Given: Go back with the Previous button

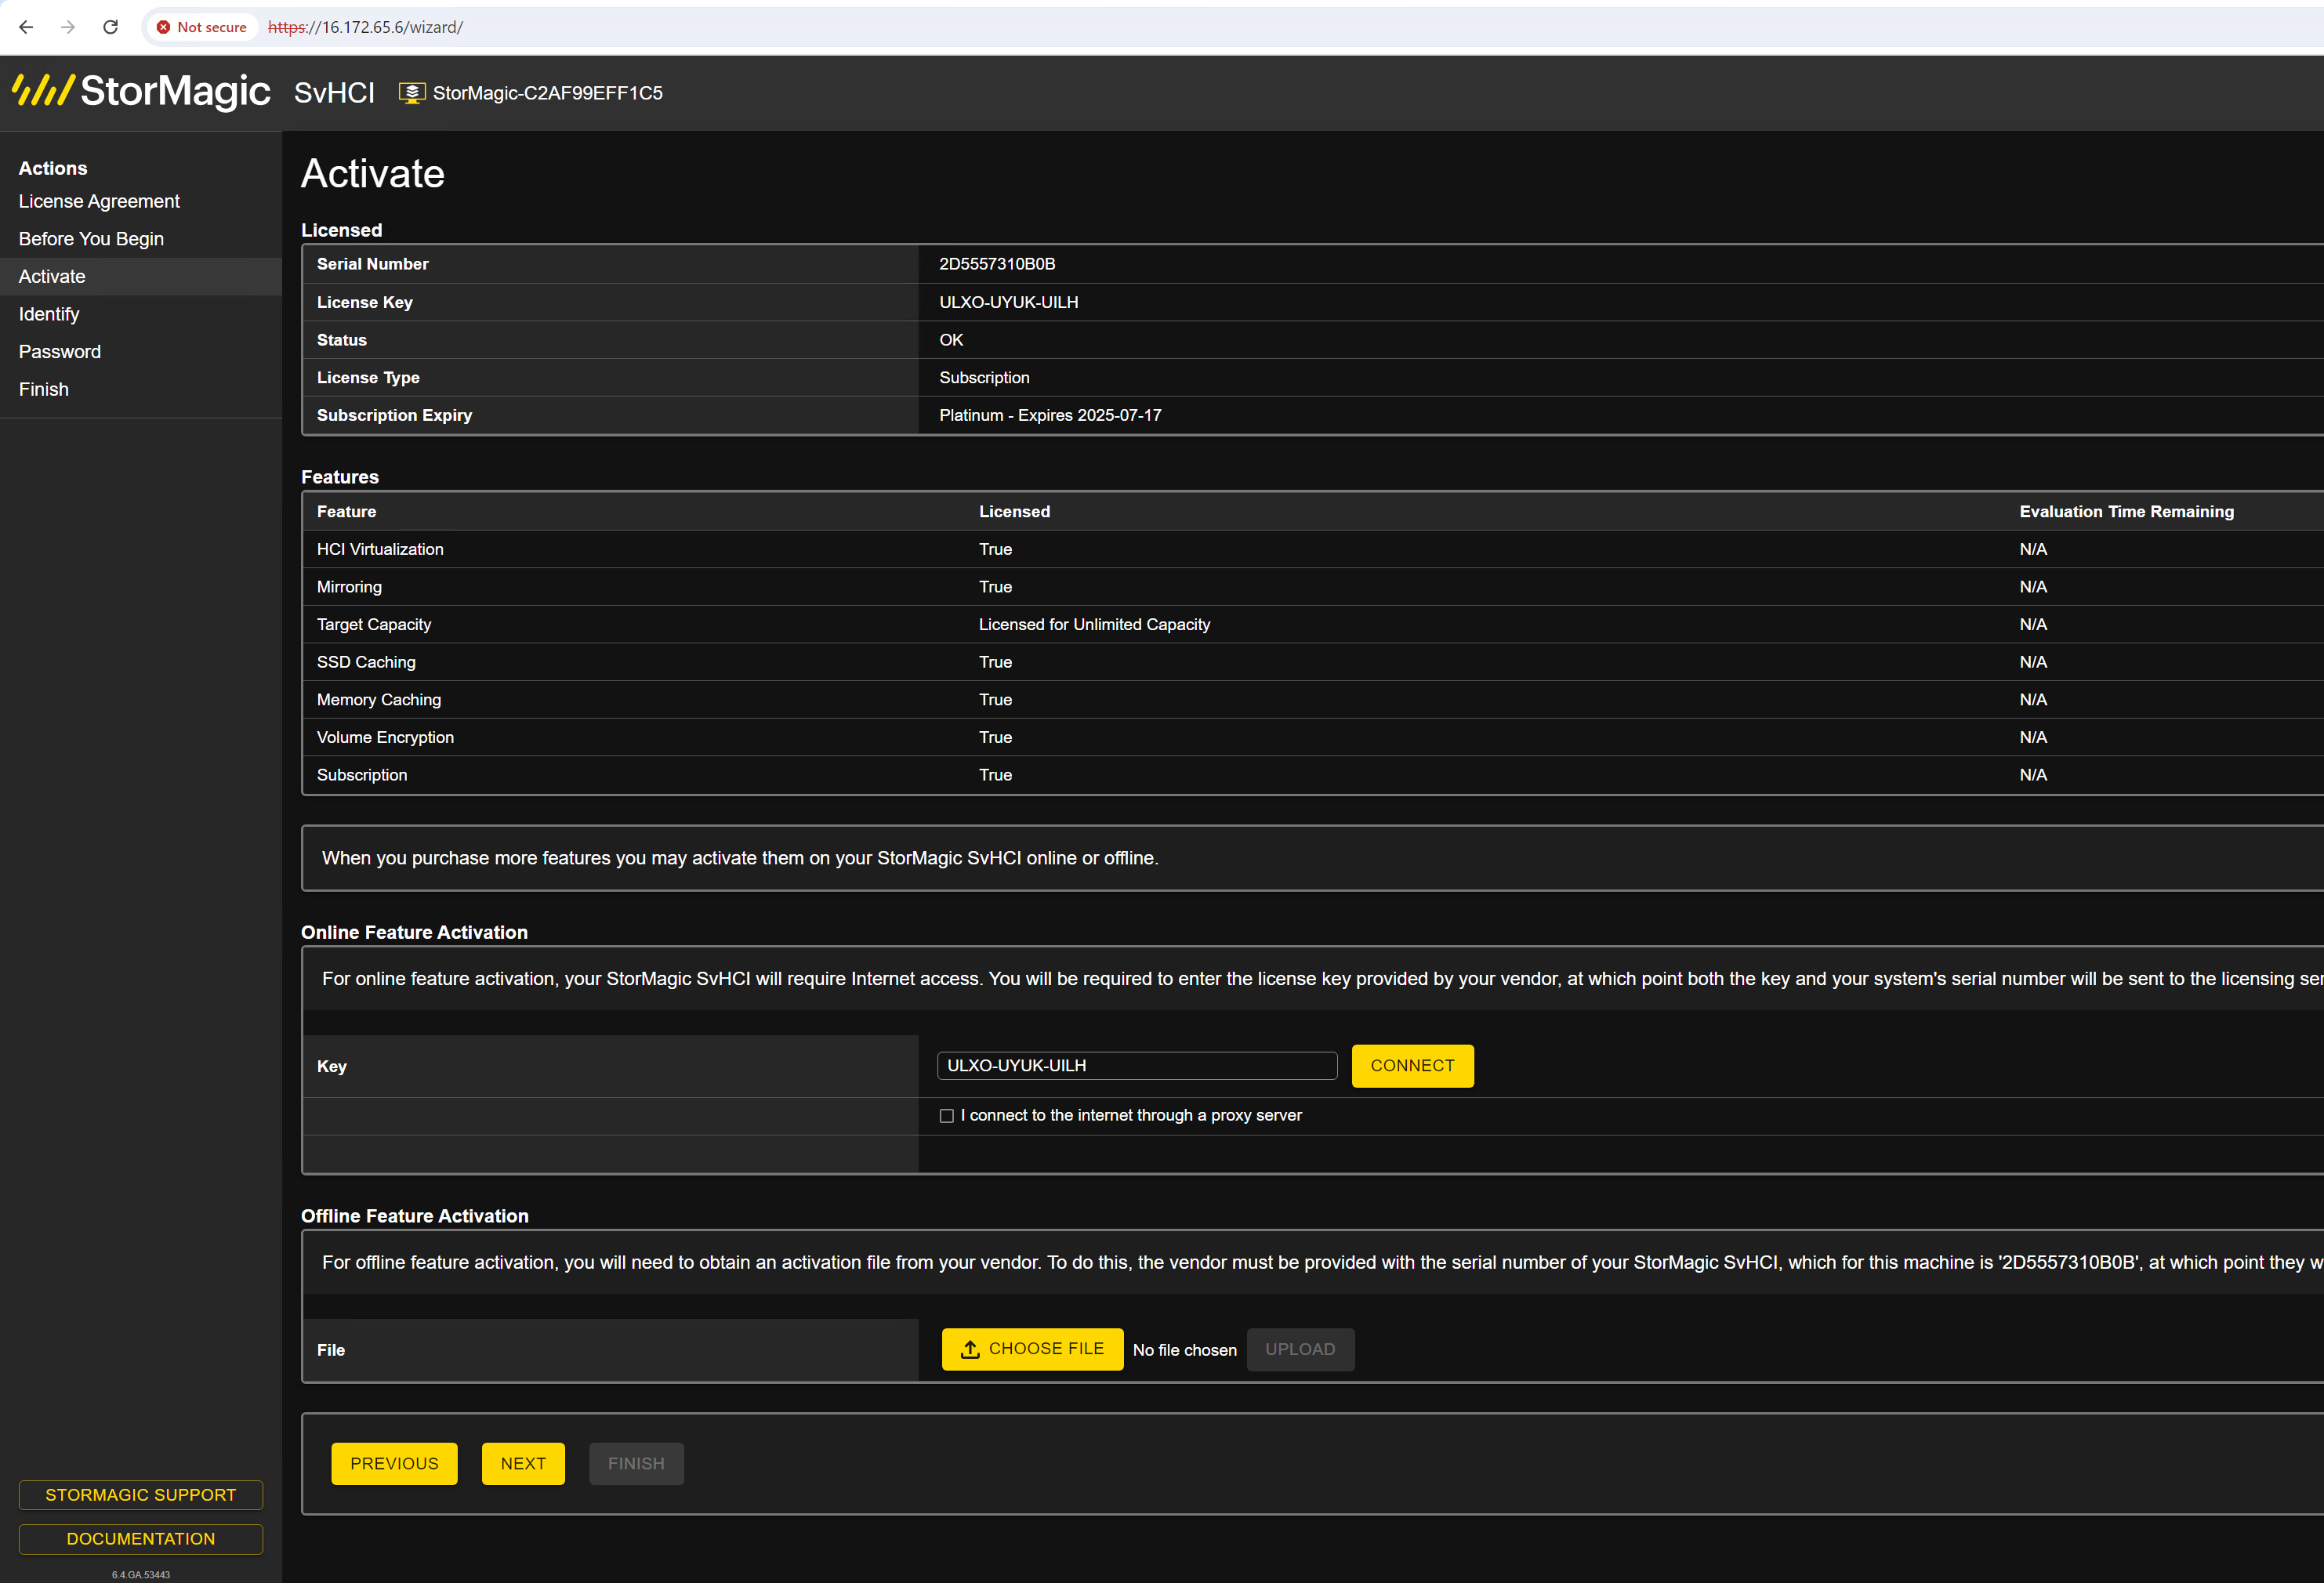Looking at the screenshot, I should (x=394, y=1463).
